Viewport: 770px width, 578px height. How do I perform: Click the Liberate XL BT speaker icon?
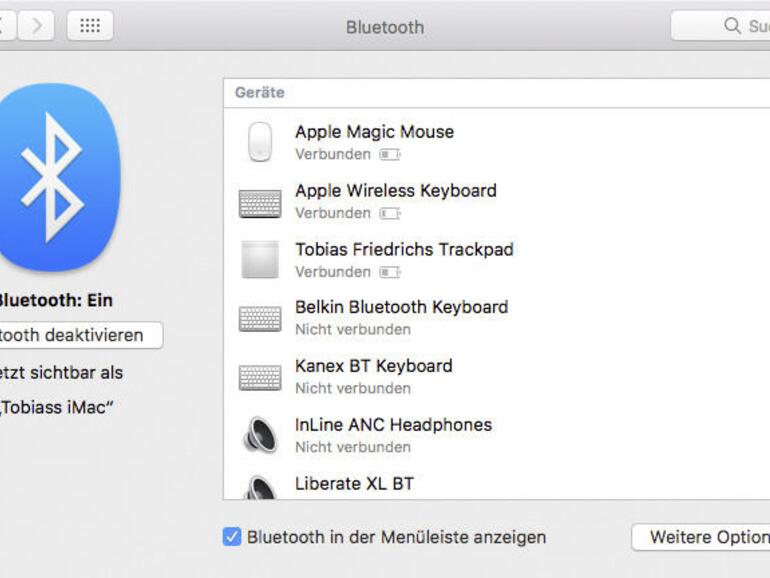[260, 487]
